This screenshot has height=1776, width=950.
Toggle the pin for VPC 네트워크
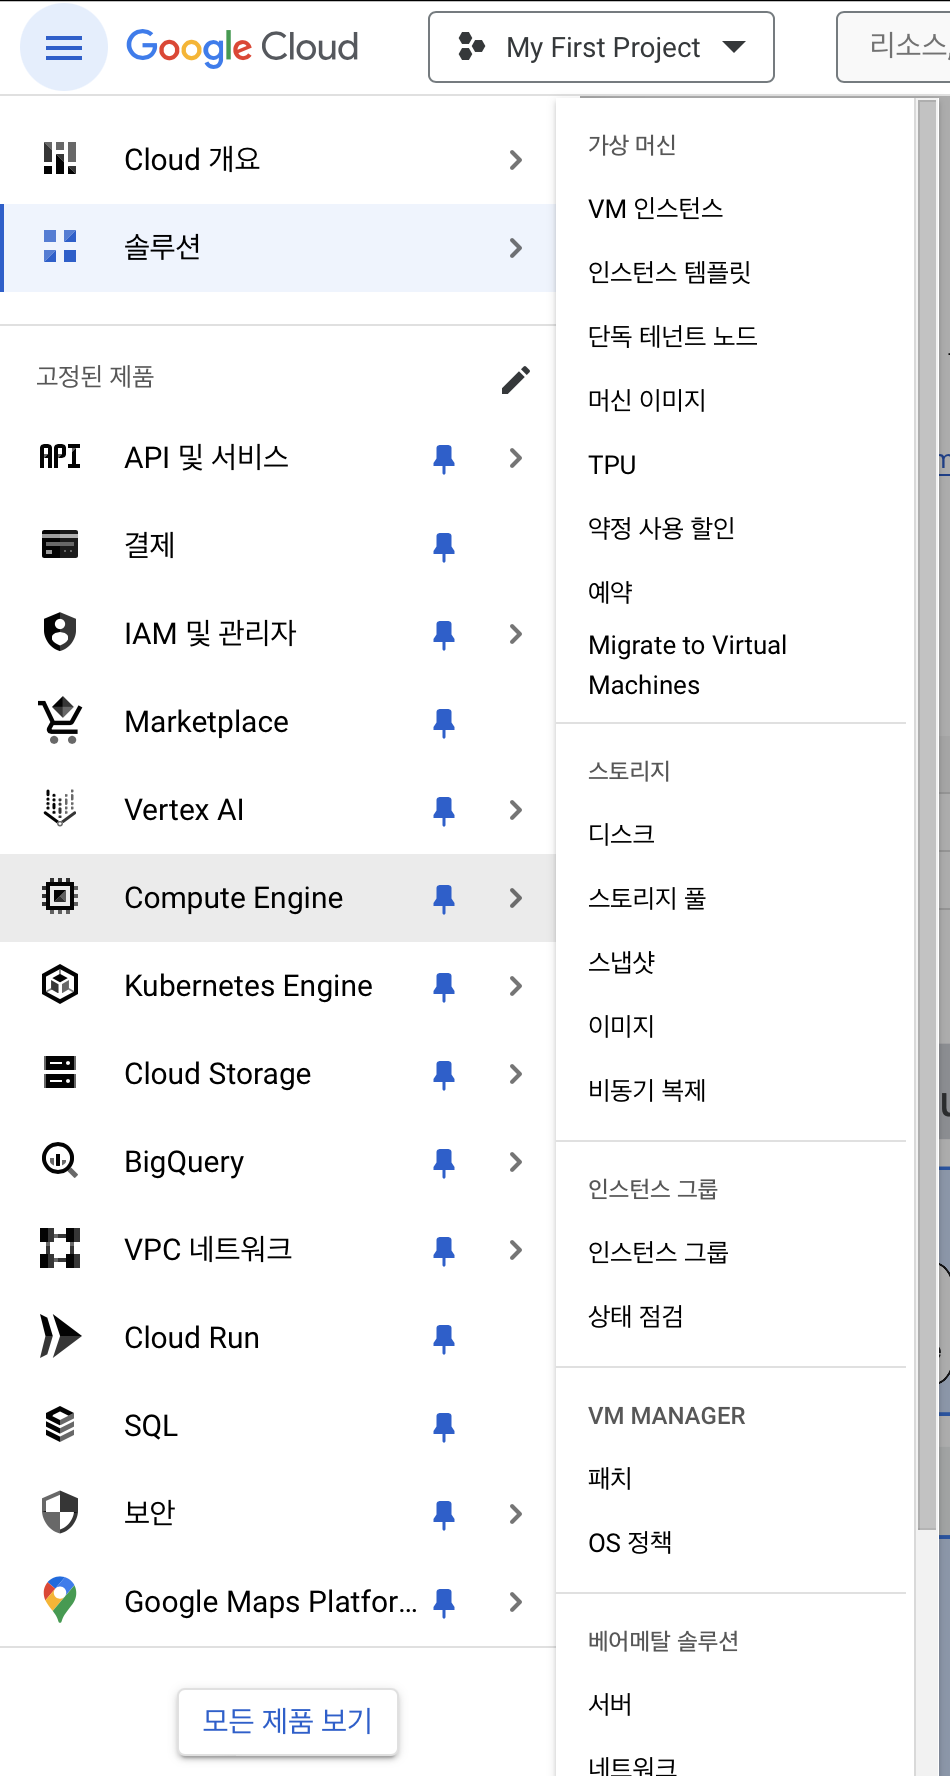pyautogui.click(x=444, y=1251)
